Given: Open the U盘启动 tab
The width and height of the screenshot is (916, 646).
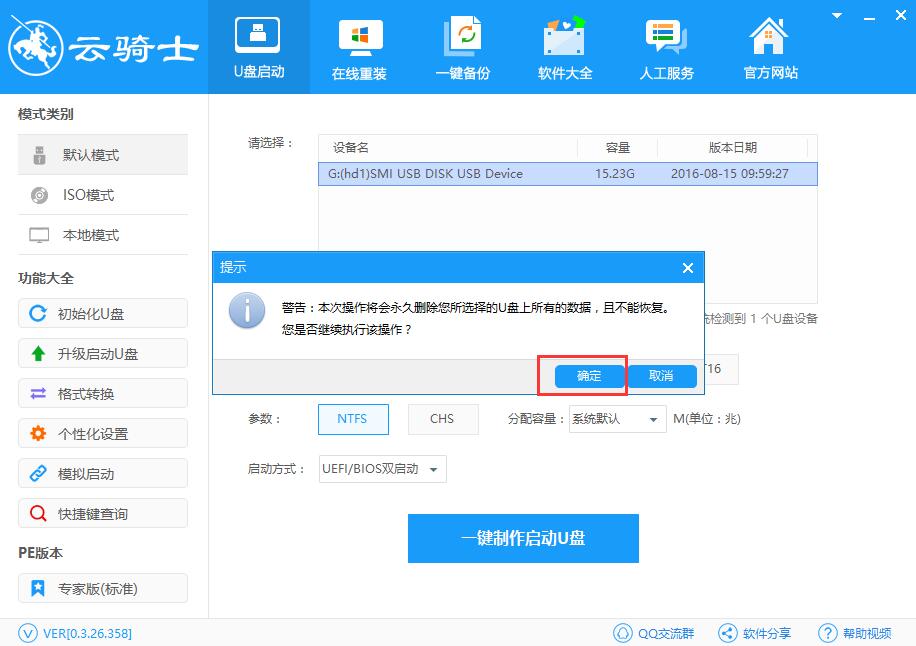Looking at the screenshot, I should (259, 47).
